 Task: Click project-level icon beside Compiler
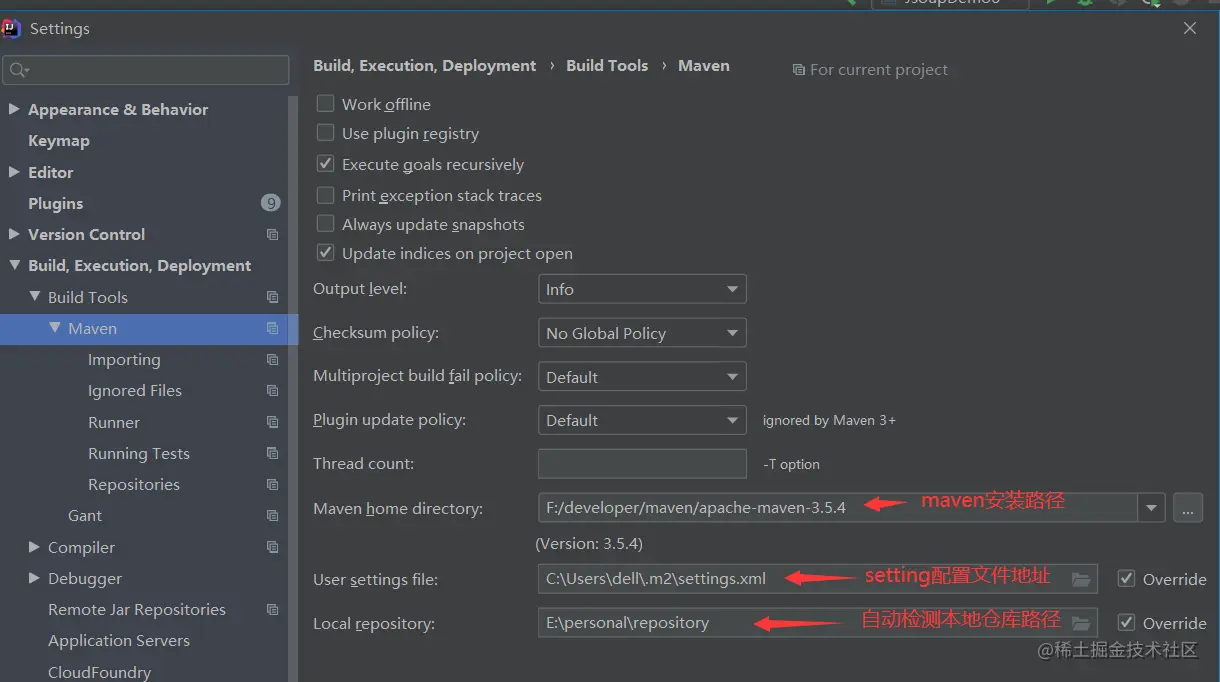pyautogui.click(x=272, y=547)
